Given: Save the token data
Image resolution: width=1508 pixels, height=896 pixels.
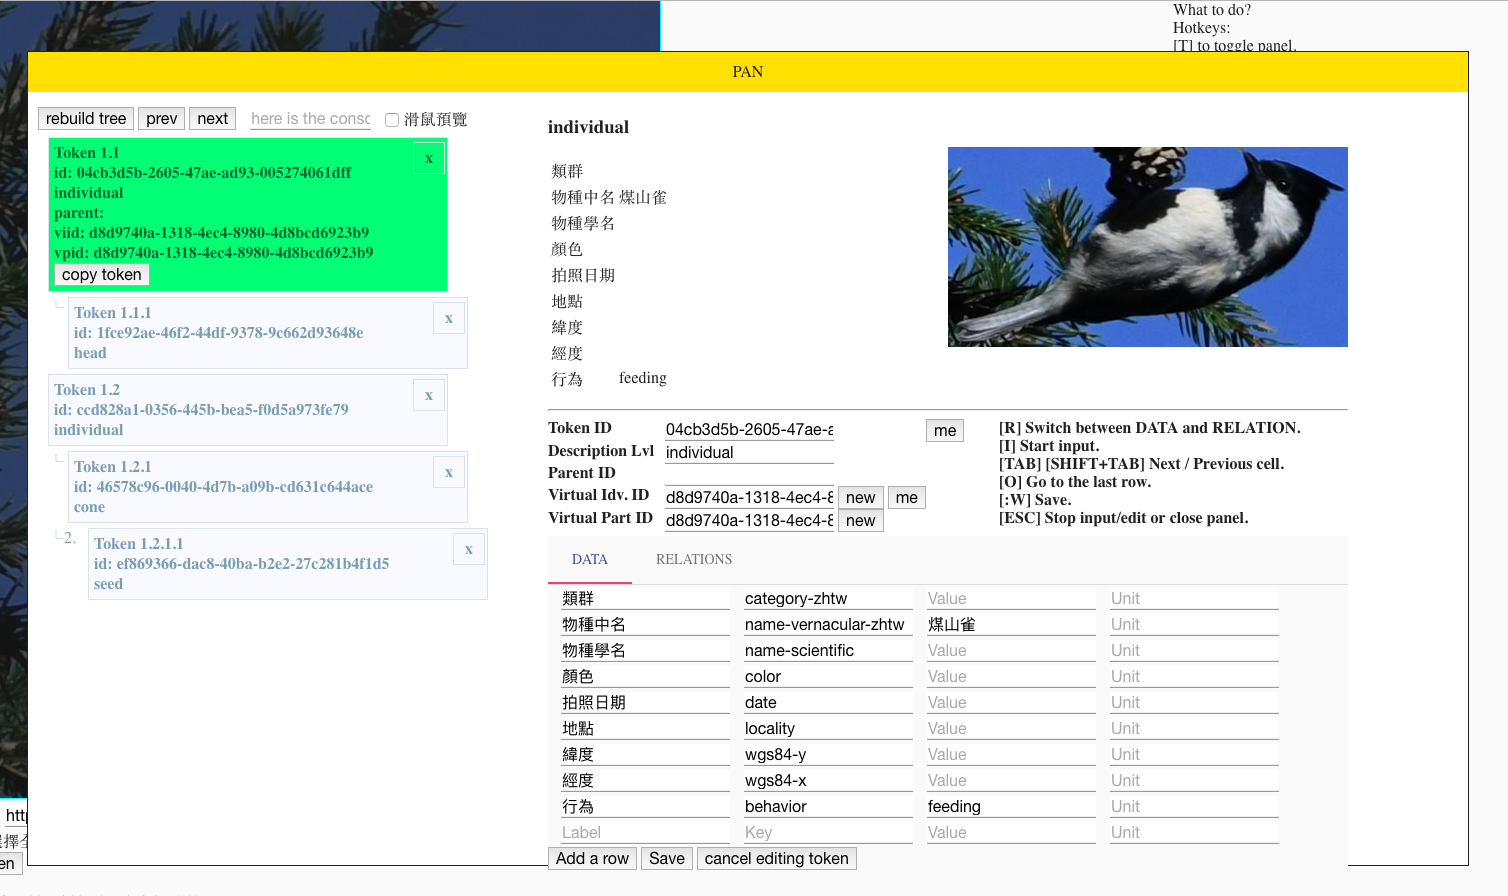Looking at the screenshot, I should pos(667,858).
